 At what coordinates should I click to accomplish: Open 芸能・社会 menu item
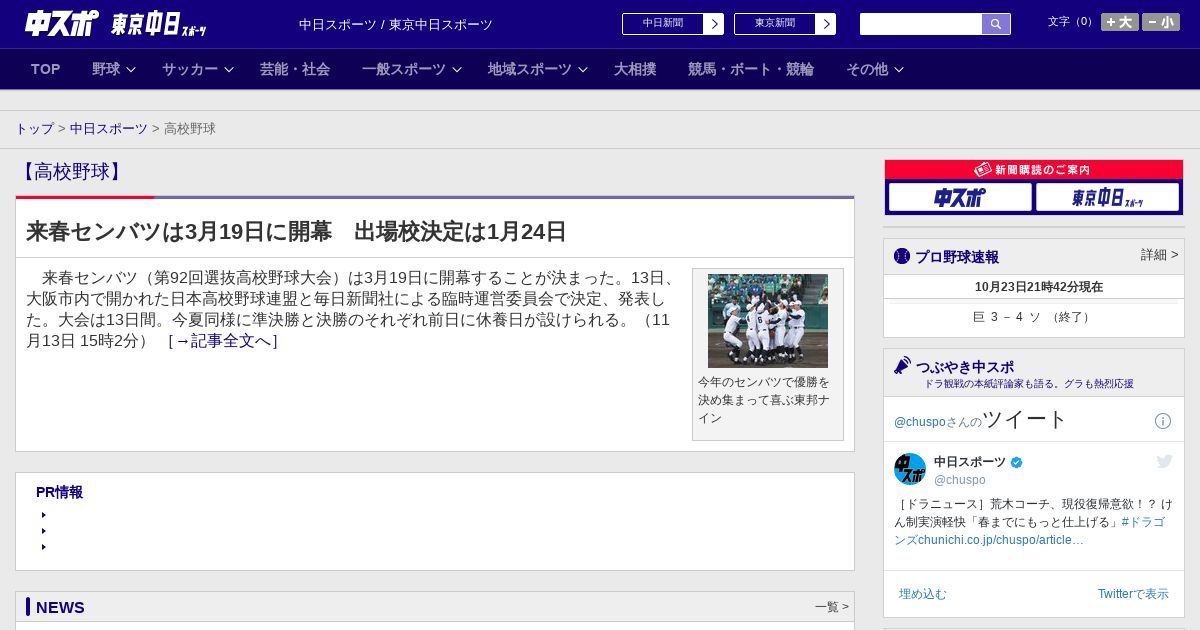click(x=295, y=69)
